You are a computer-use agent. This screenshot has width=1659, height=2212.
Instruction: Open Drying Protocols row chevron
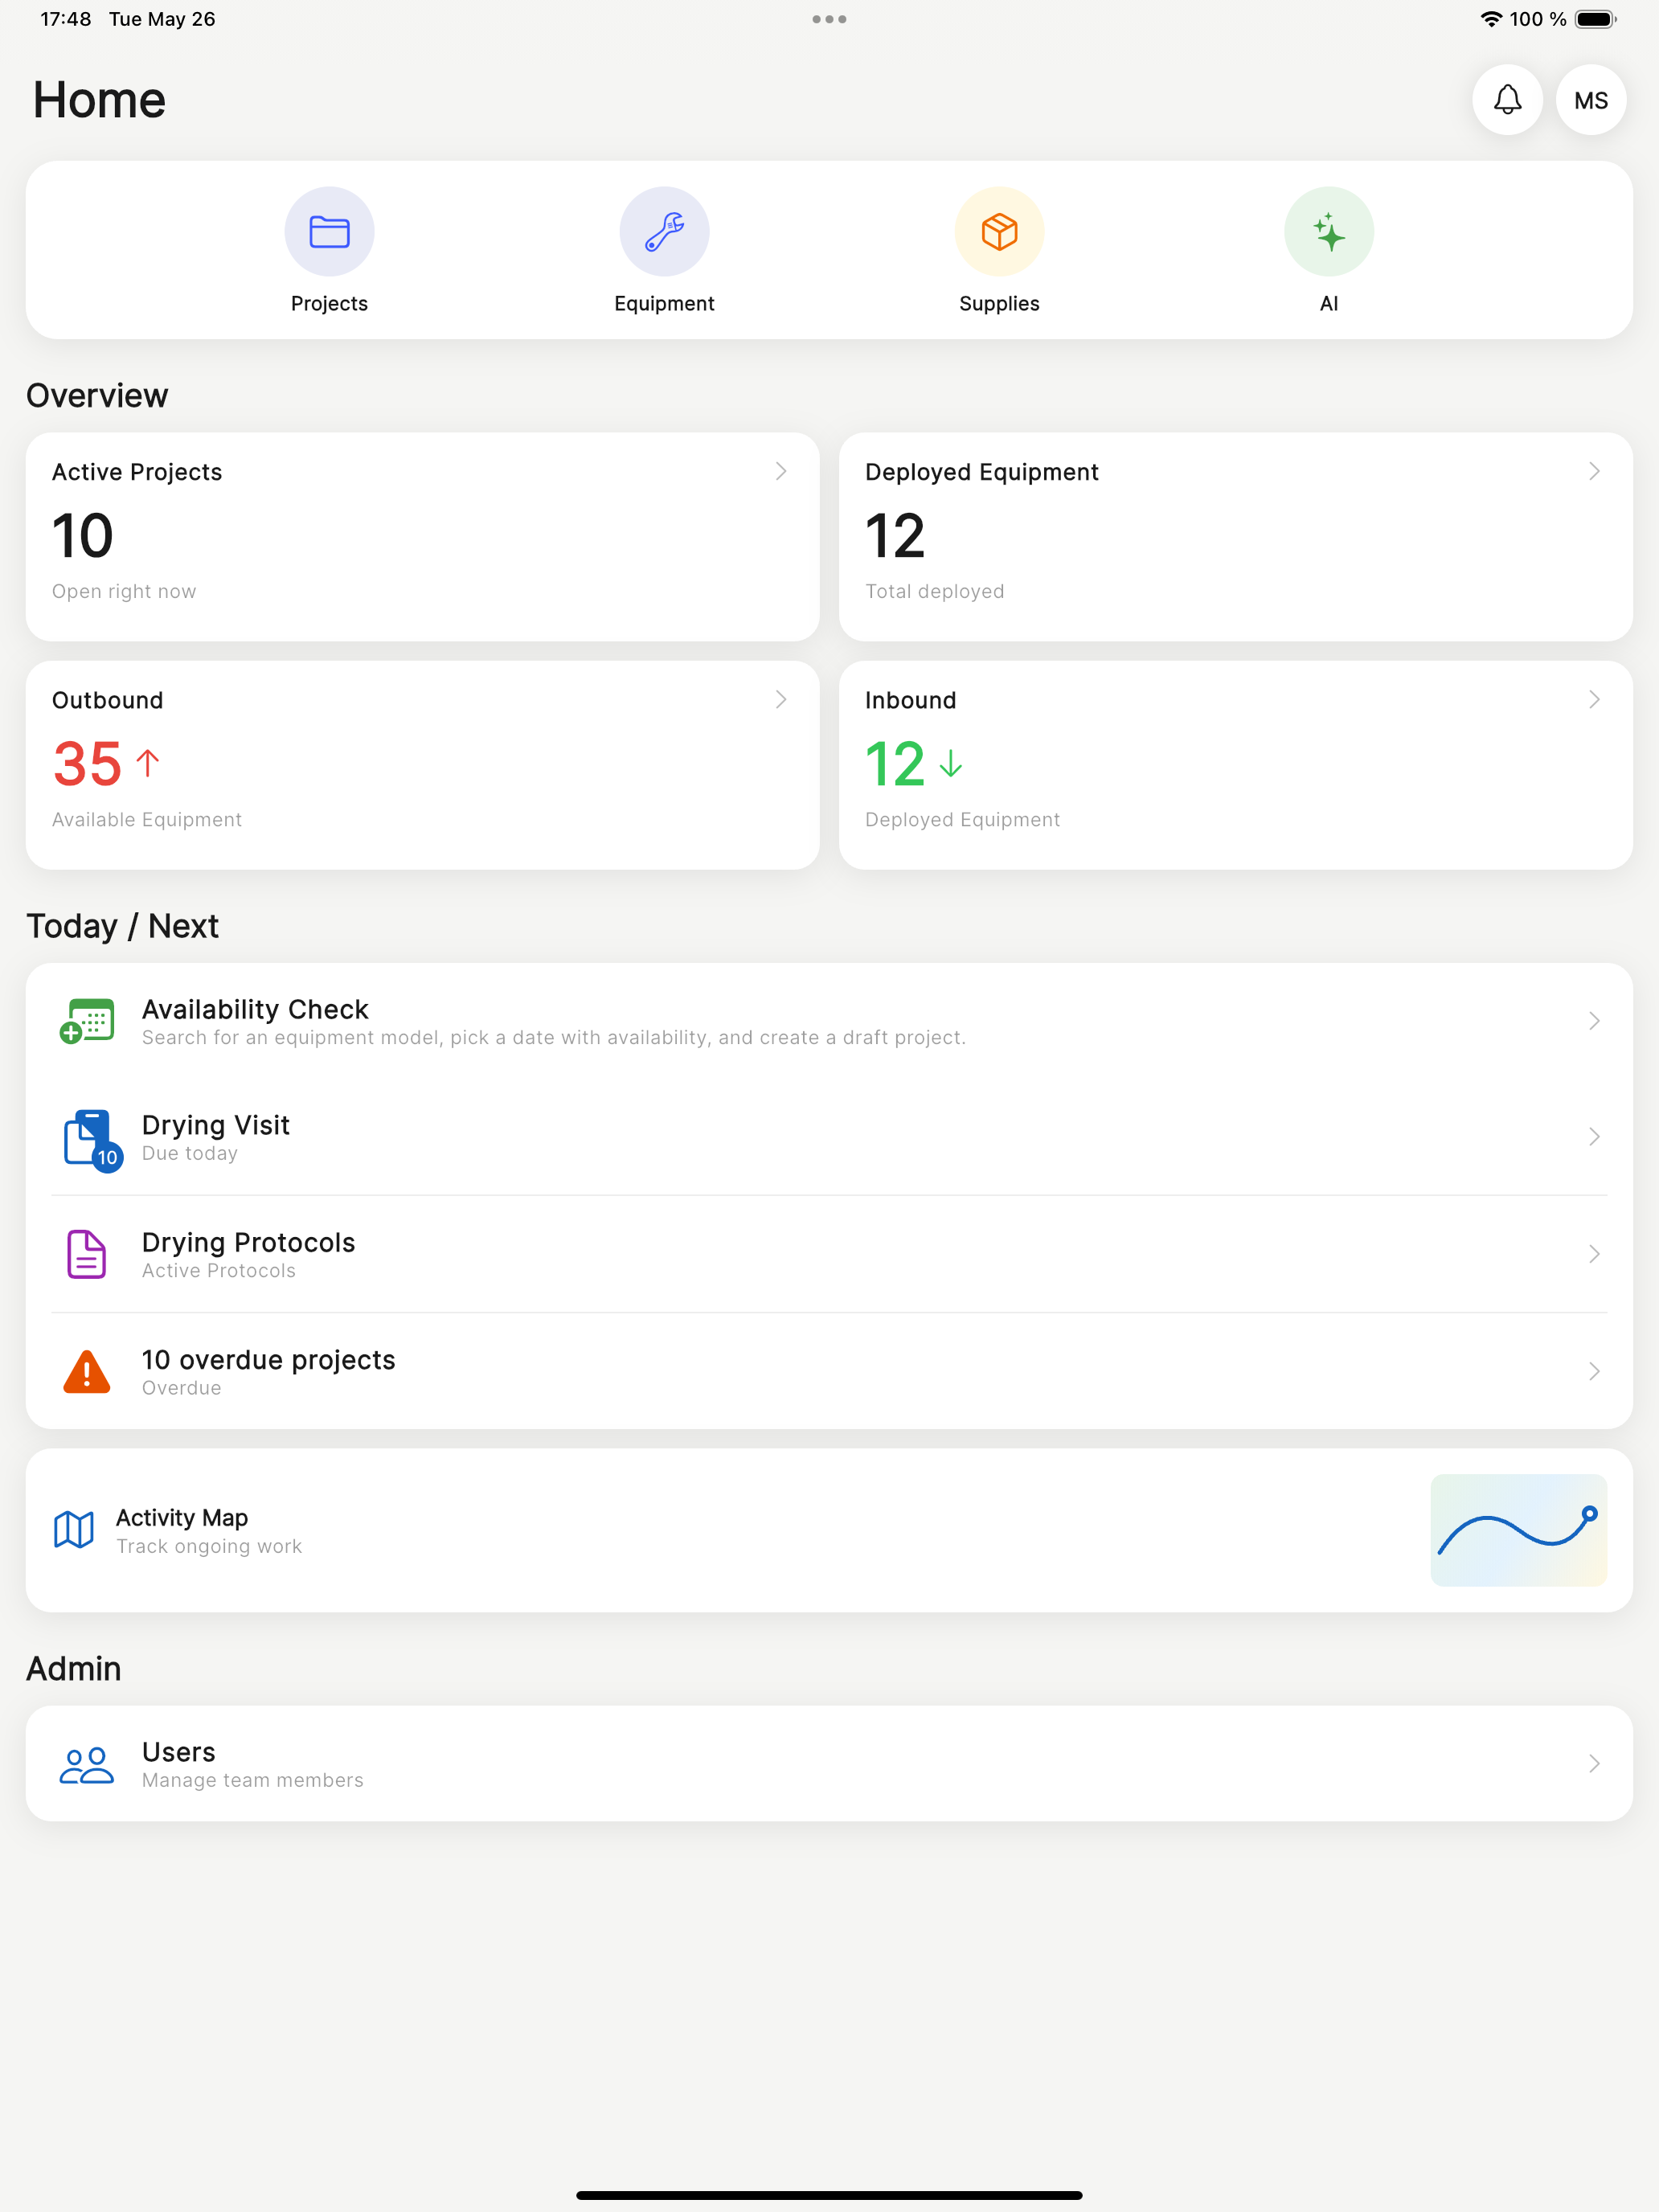tap(1594, 1254)
